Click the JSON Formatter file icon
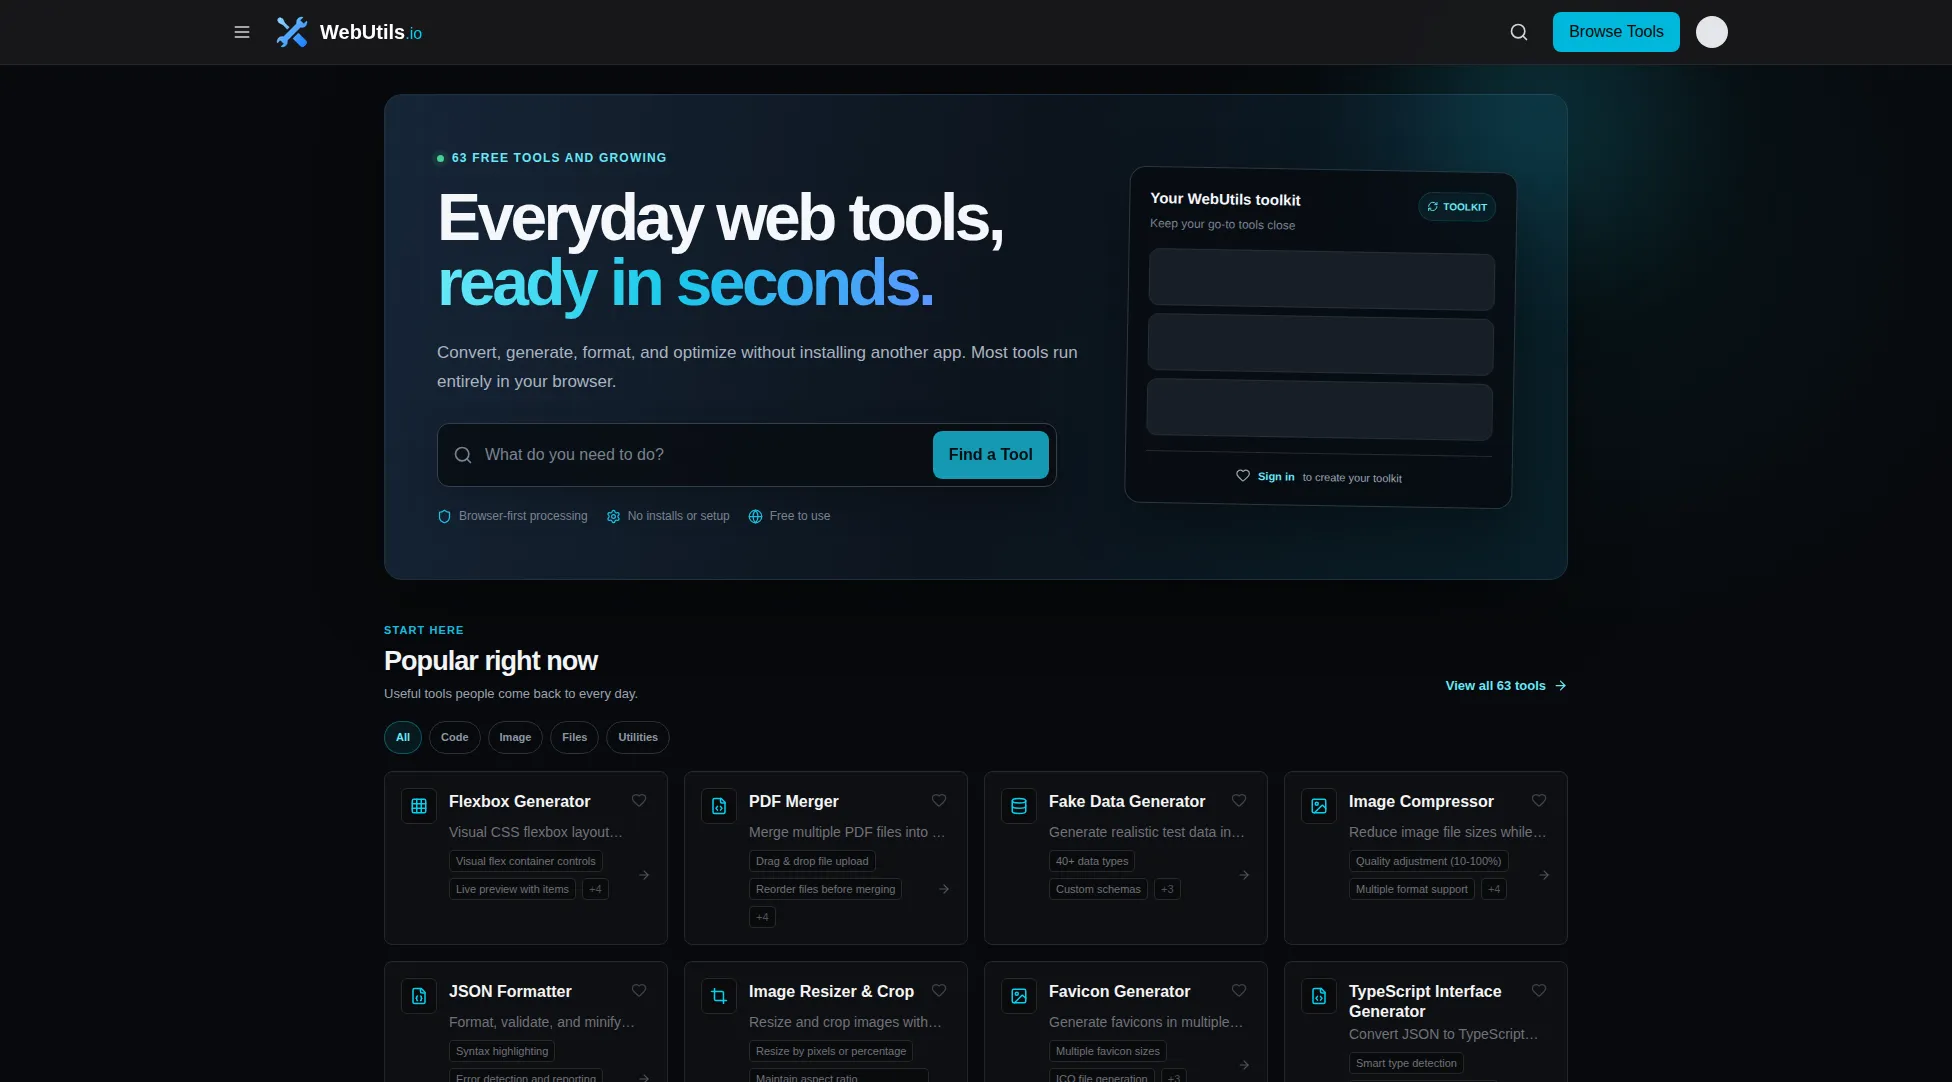This screenshot has height=1082, width=1952. point(419,996)
